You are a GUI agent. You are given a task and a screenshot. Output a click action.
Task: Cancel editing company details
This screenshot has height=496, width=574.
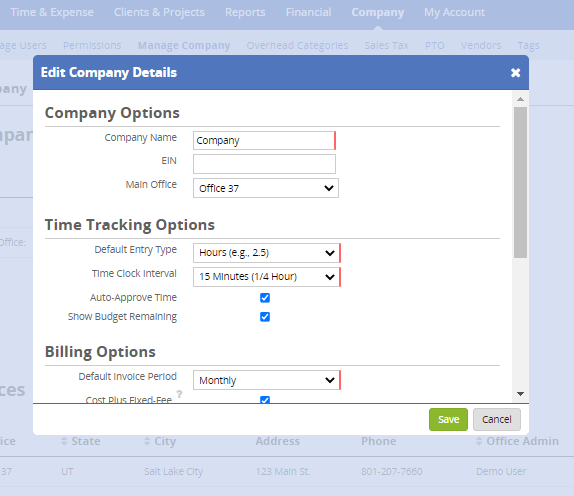click(496, 419)
